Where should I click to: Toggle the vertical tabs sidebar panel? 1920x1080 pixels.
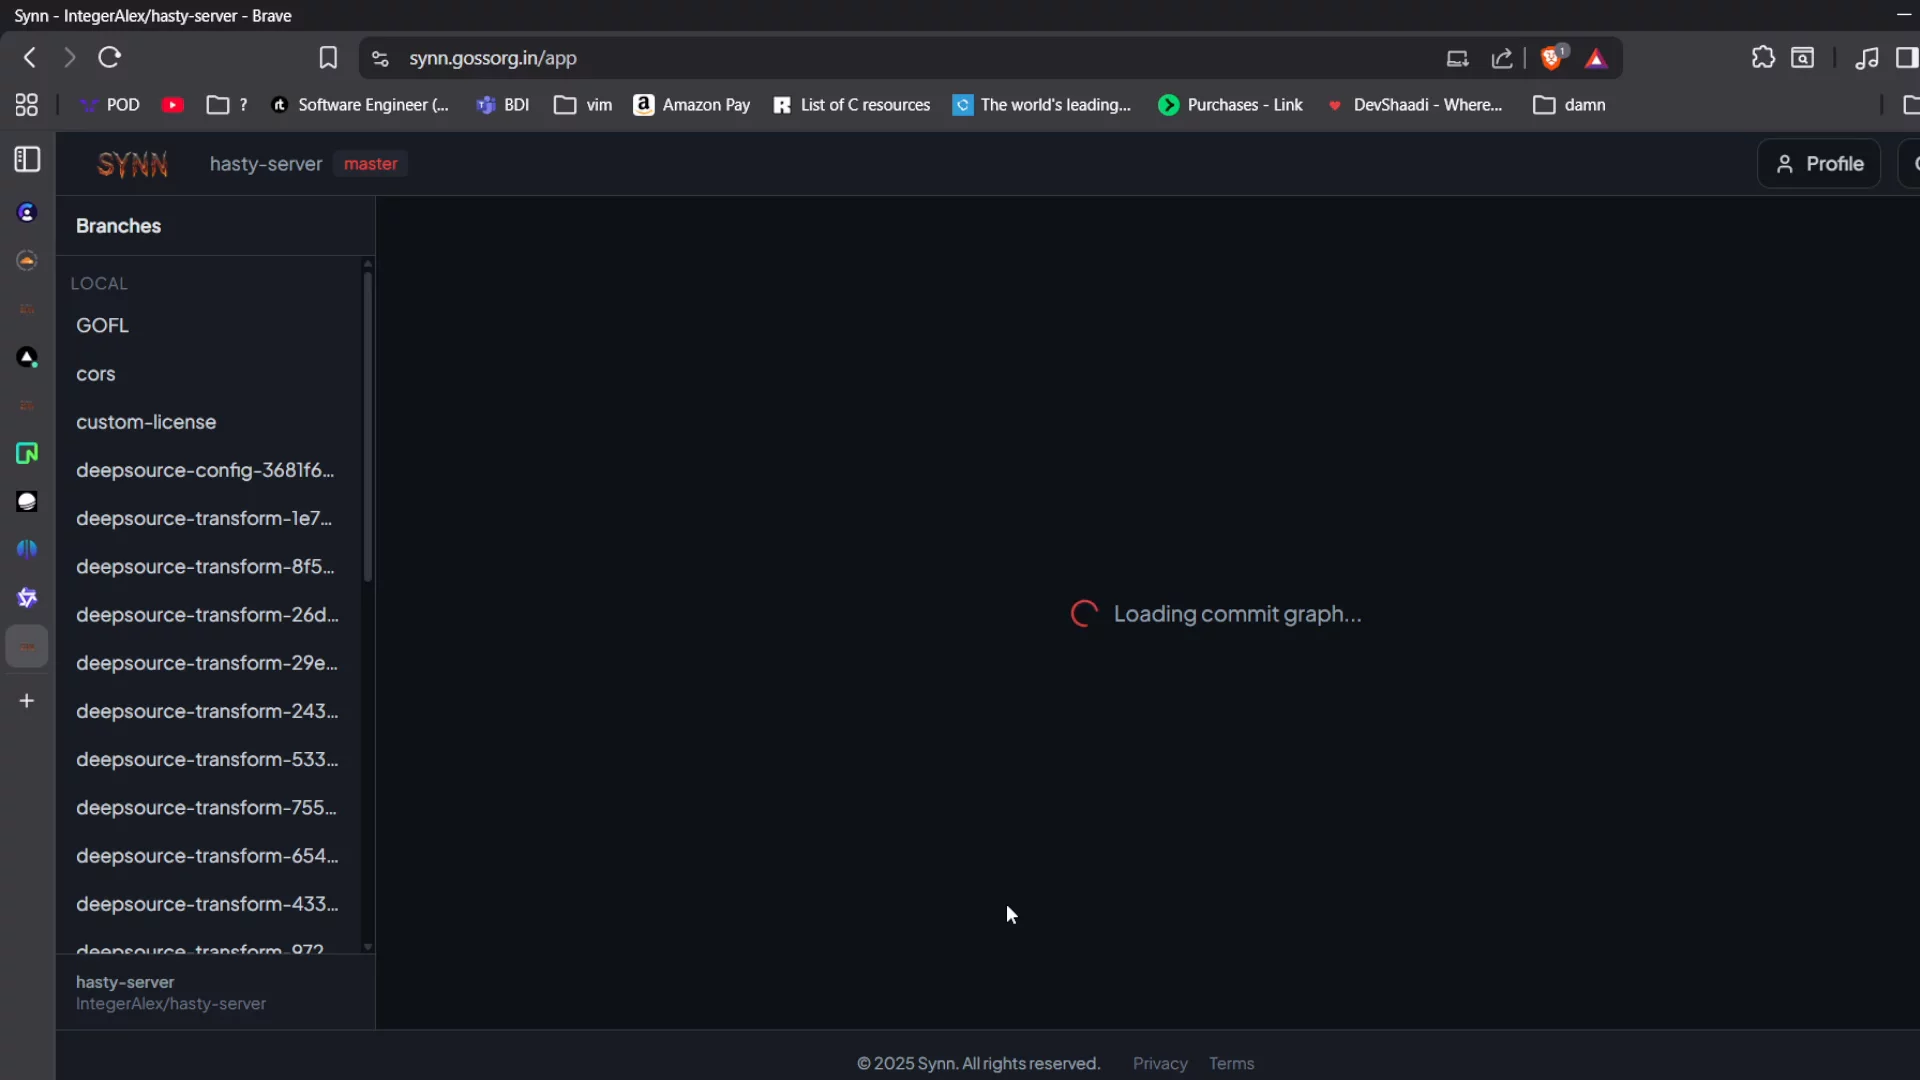tap(25, 158)
